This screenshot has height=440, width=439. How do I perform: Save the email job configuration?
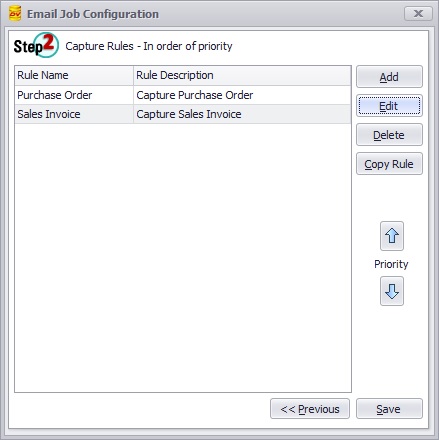point(389,409)
